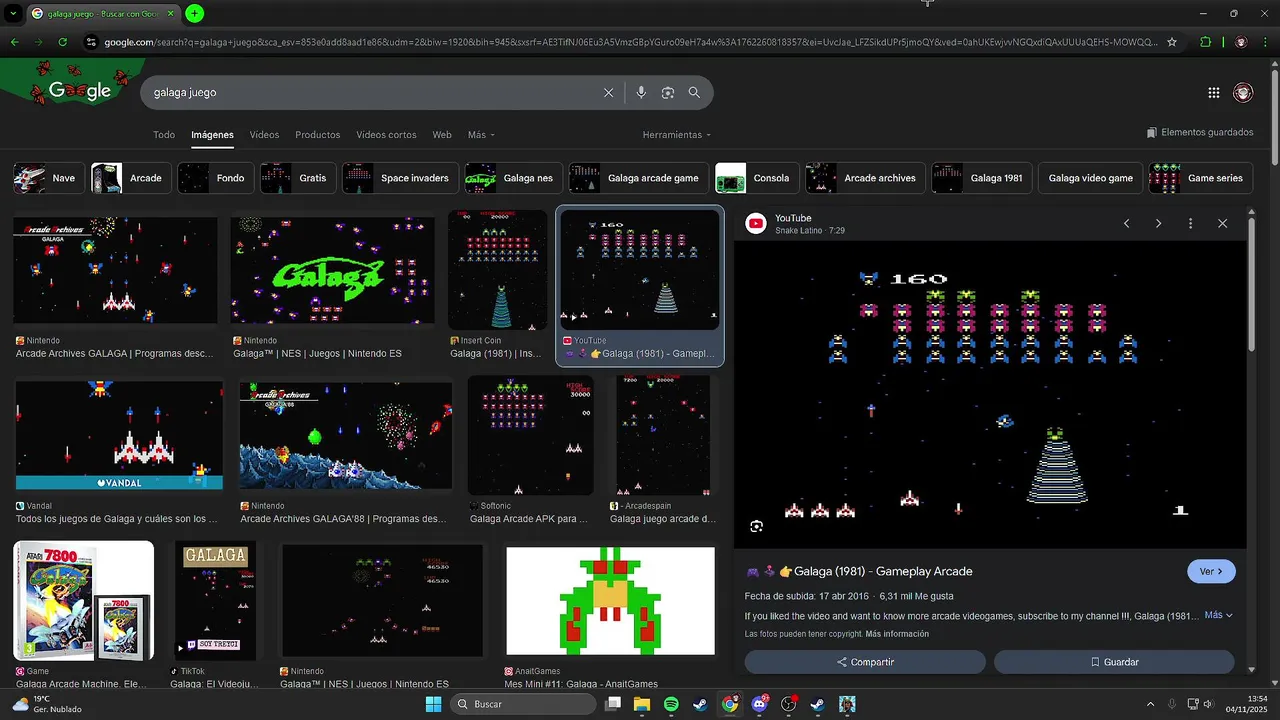
Task: Switch to the Todo results tab
Action: 164,135
